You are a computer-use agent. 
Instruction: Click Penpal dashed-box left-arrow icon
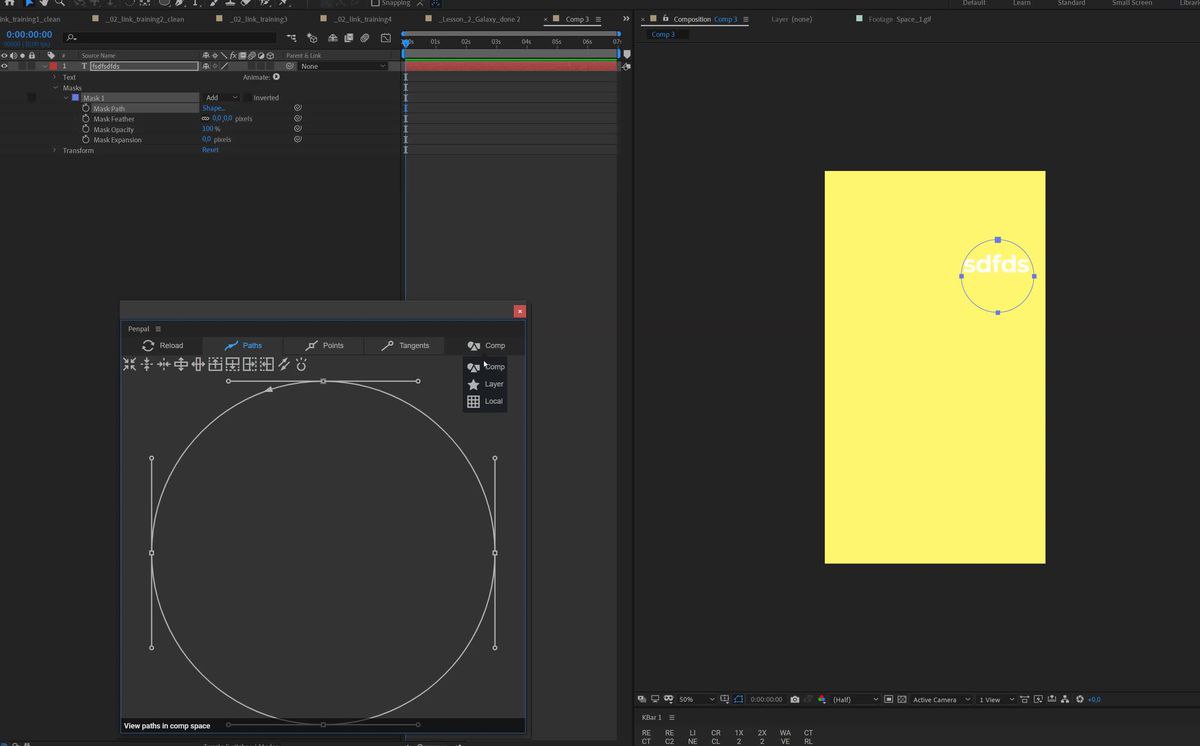(x=267, y=364)
